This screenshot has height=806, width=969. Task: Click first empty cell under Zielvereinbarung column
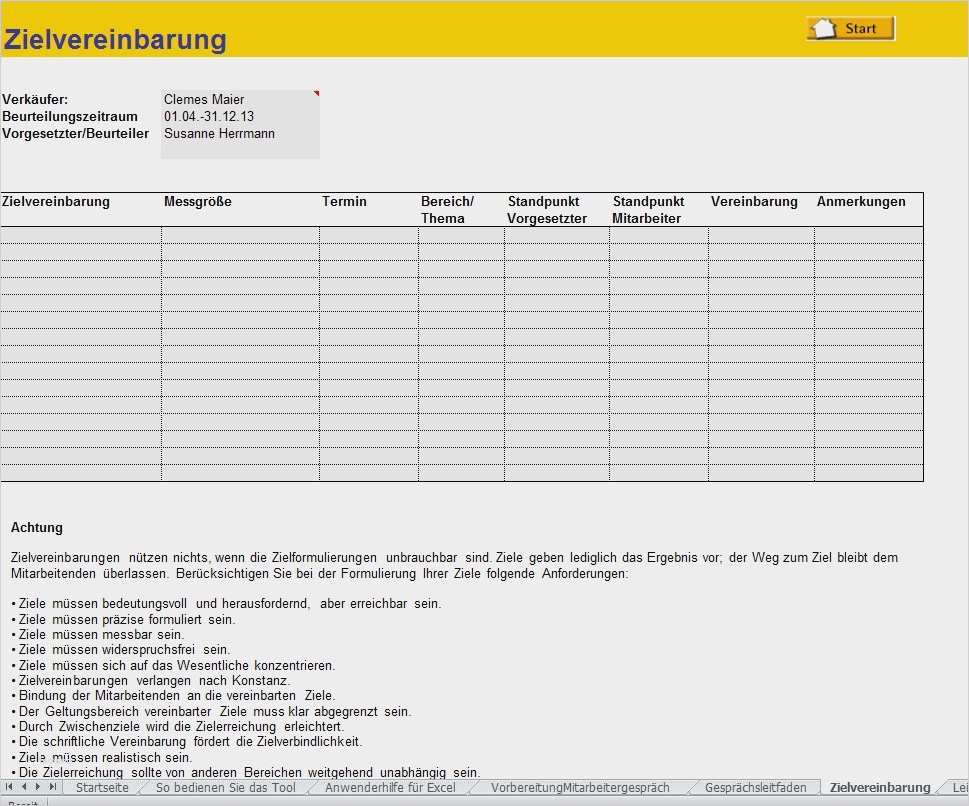pyautogui.click(x=81, y=235)
